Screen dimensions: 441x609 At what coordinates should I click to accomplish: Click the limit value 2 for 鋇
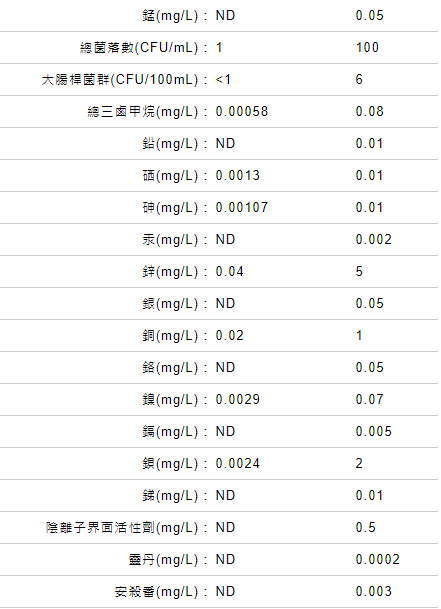tap(359, 463)
